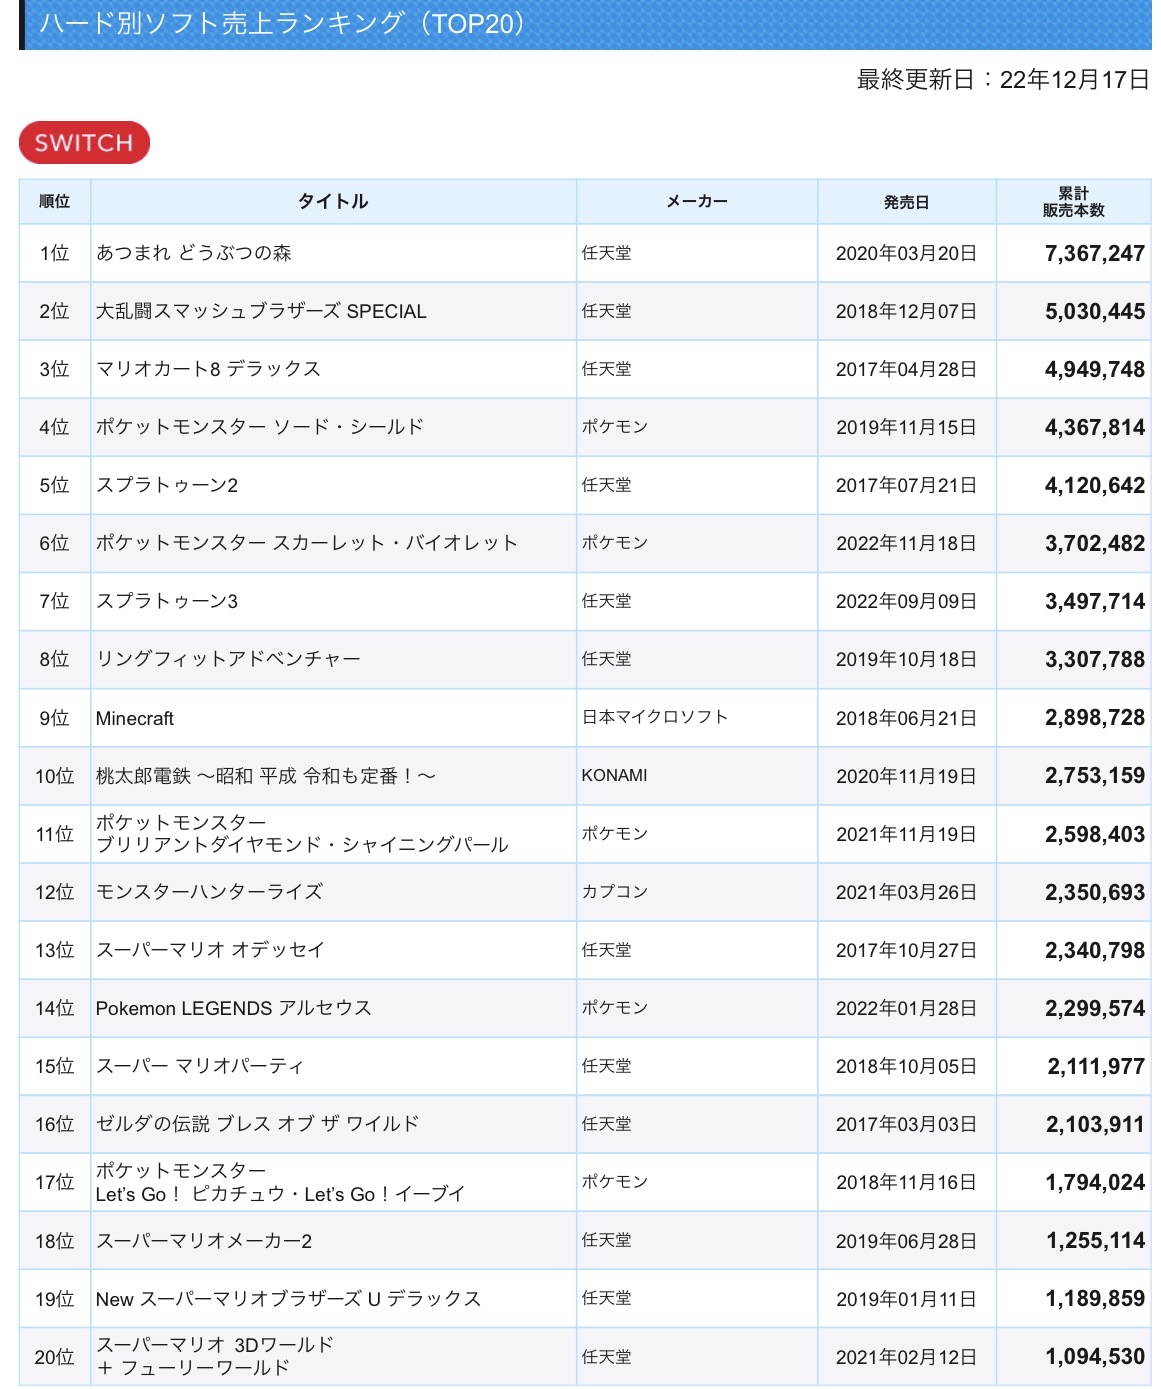
Task: Click sales figure 1,094,530
Action: pyautogui.click(x=1095, y=1356)
